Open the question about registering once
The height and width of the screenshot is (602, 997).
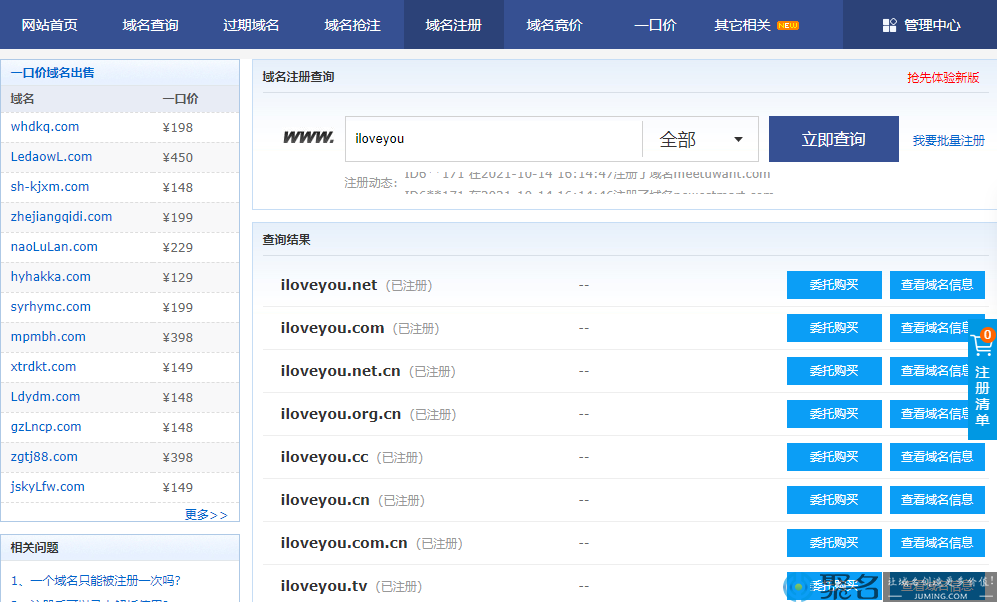[x=96, y=580]
